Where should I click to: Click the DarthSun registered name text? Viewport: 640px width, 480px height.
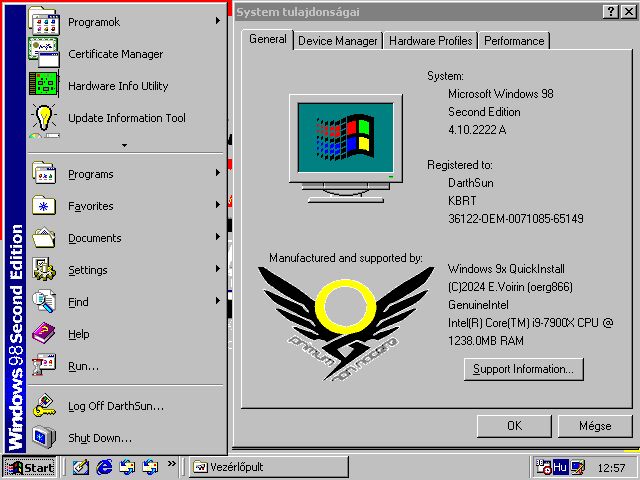[x=471, y=183]
